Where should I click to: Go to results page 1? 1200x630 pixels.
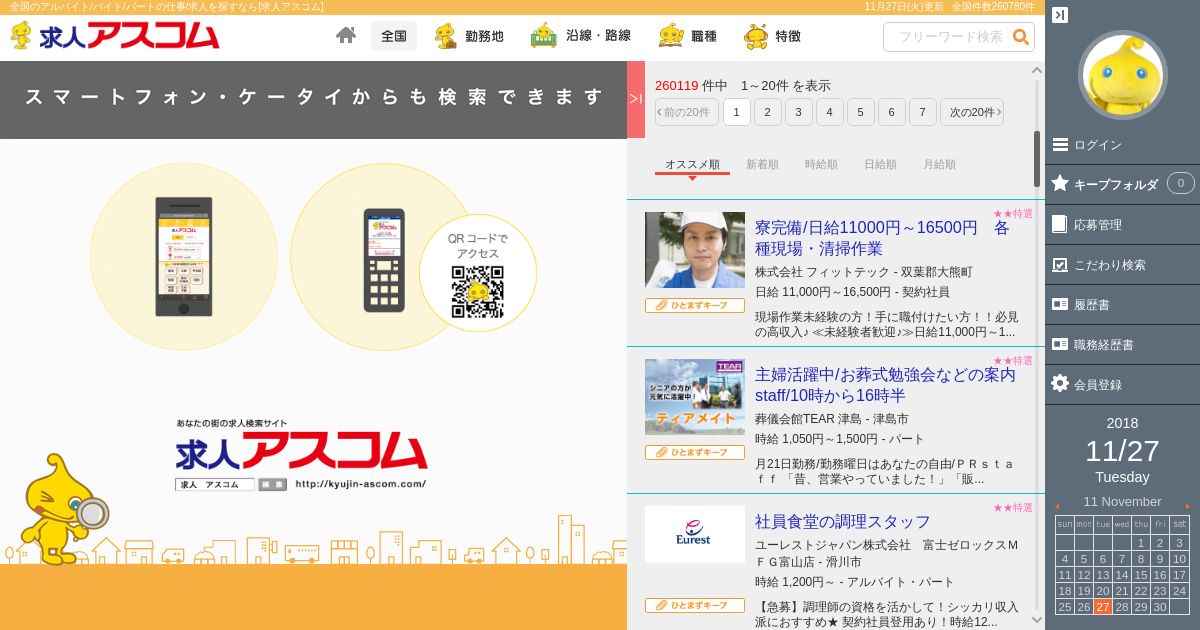pyautogui.click(x=737, y=112)
